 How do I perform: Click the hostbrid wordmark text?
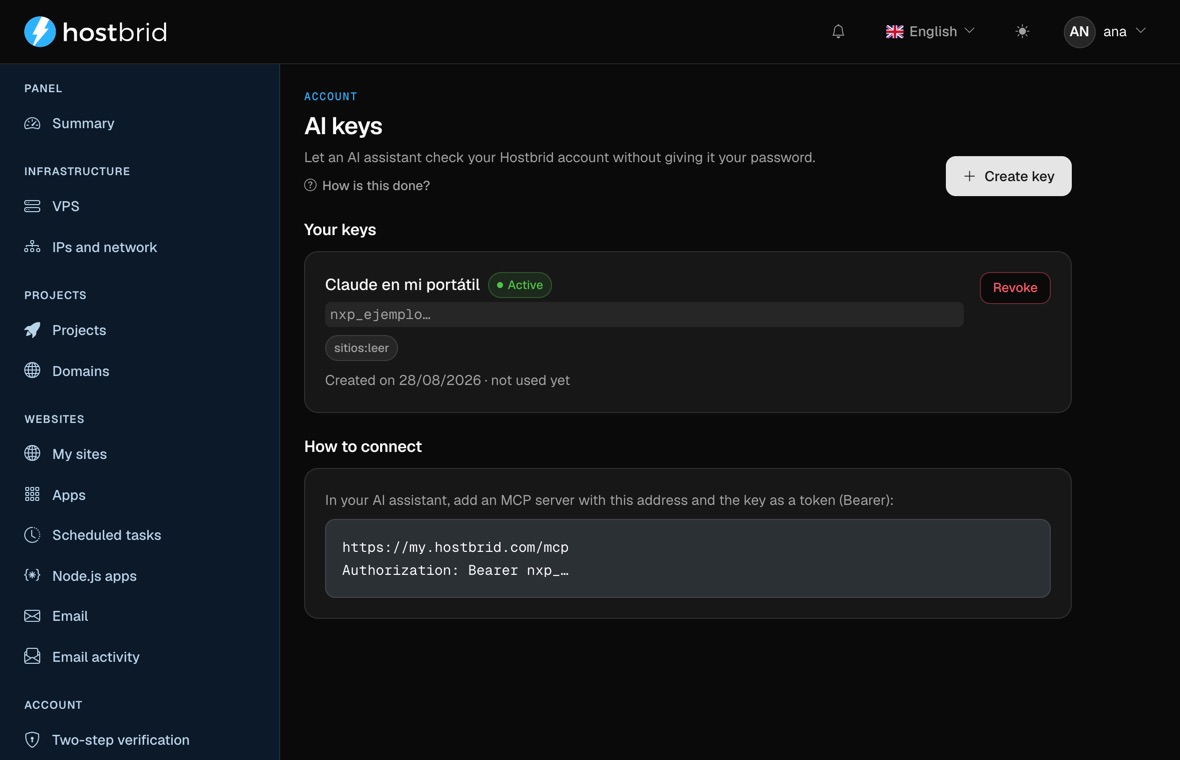[114, 32]
